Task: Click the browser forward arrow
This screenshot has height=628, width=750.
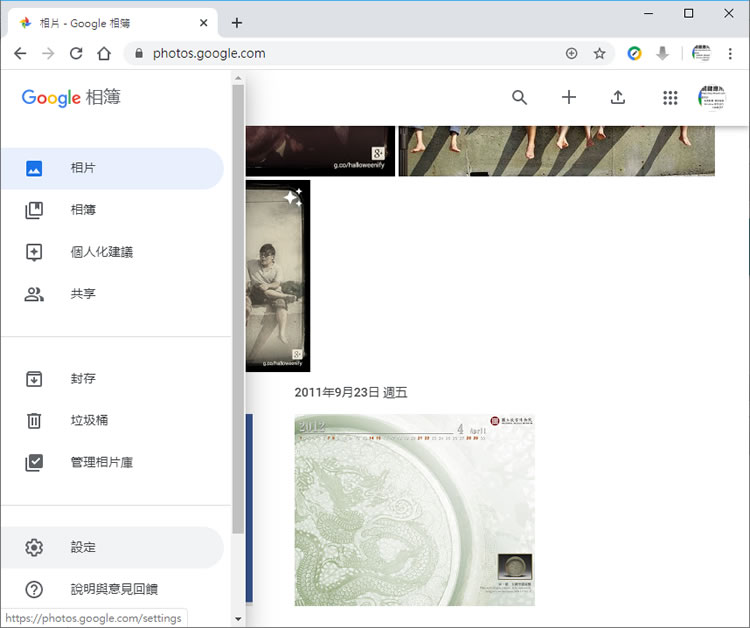Action: 48,54
